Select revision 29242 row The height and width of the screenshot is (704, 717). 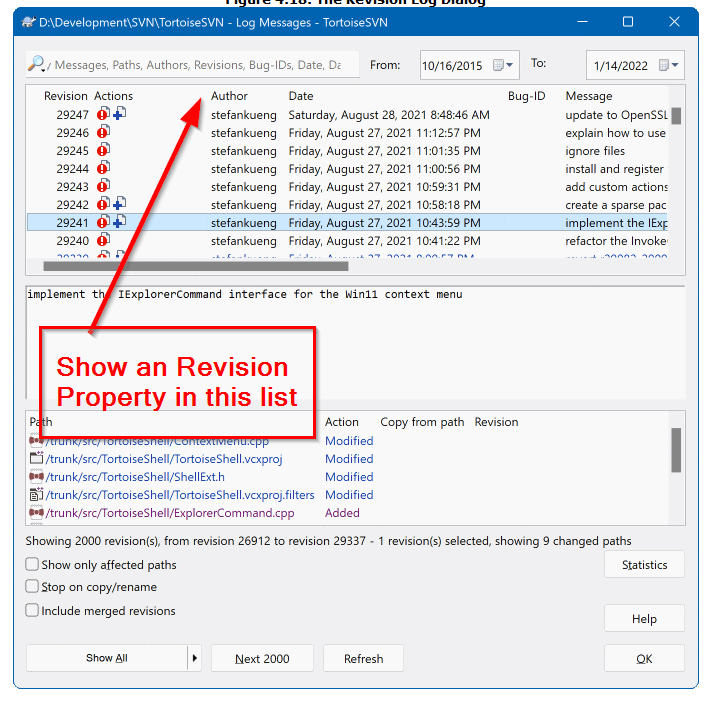click(348, 204)
